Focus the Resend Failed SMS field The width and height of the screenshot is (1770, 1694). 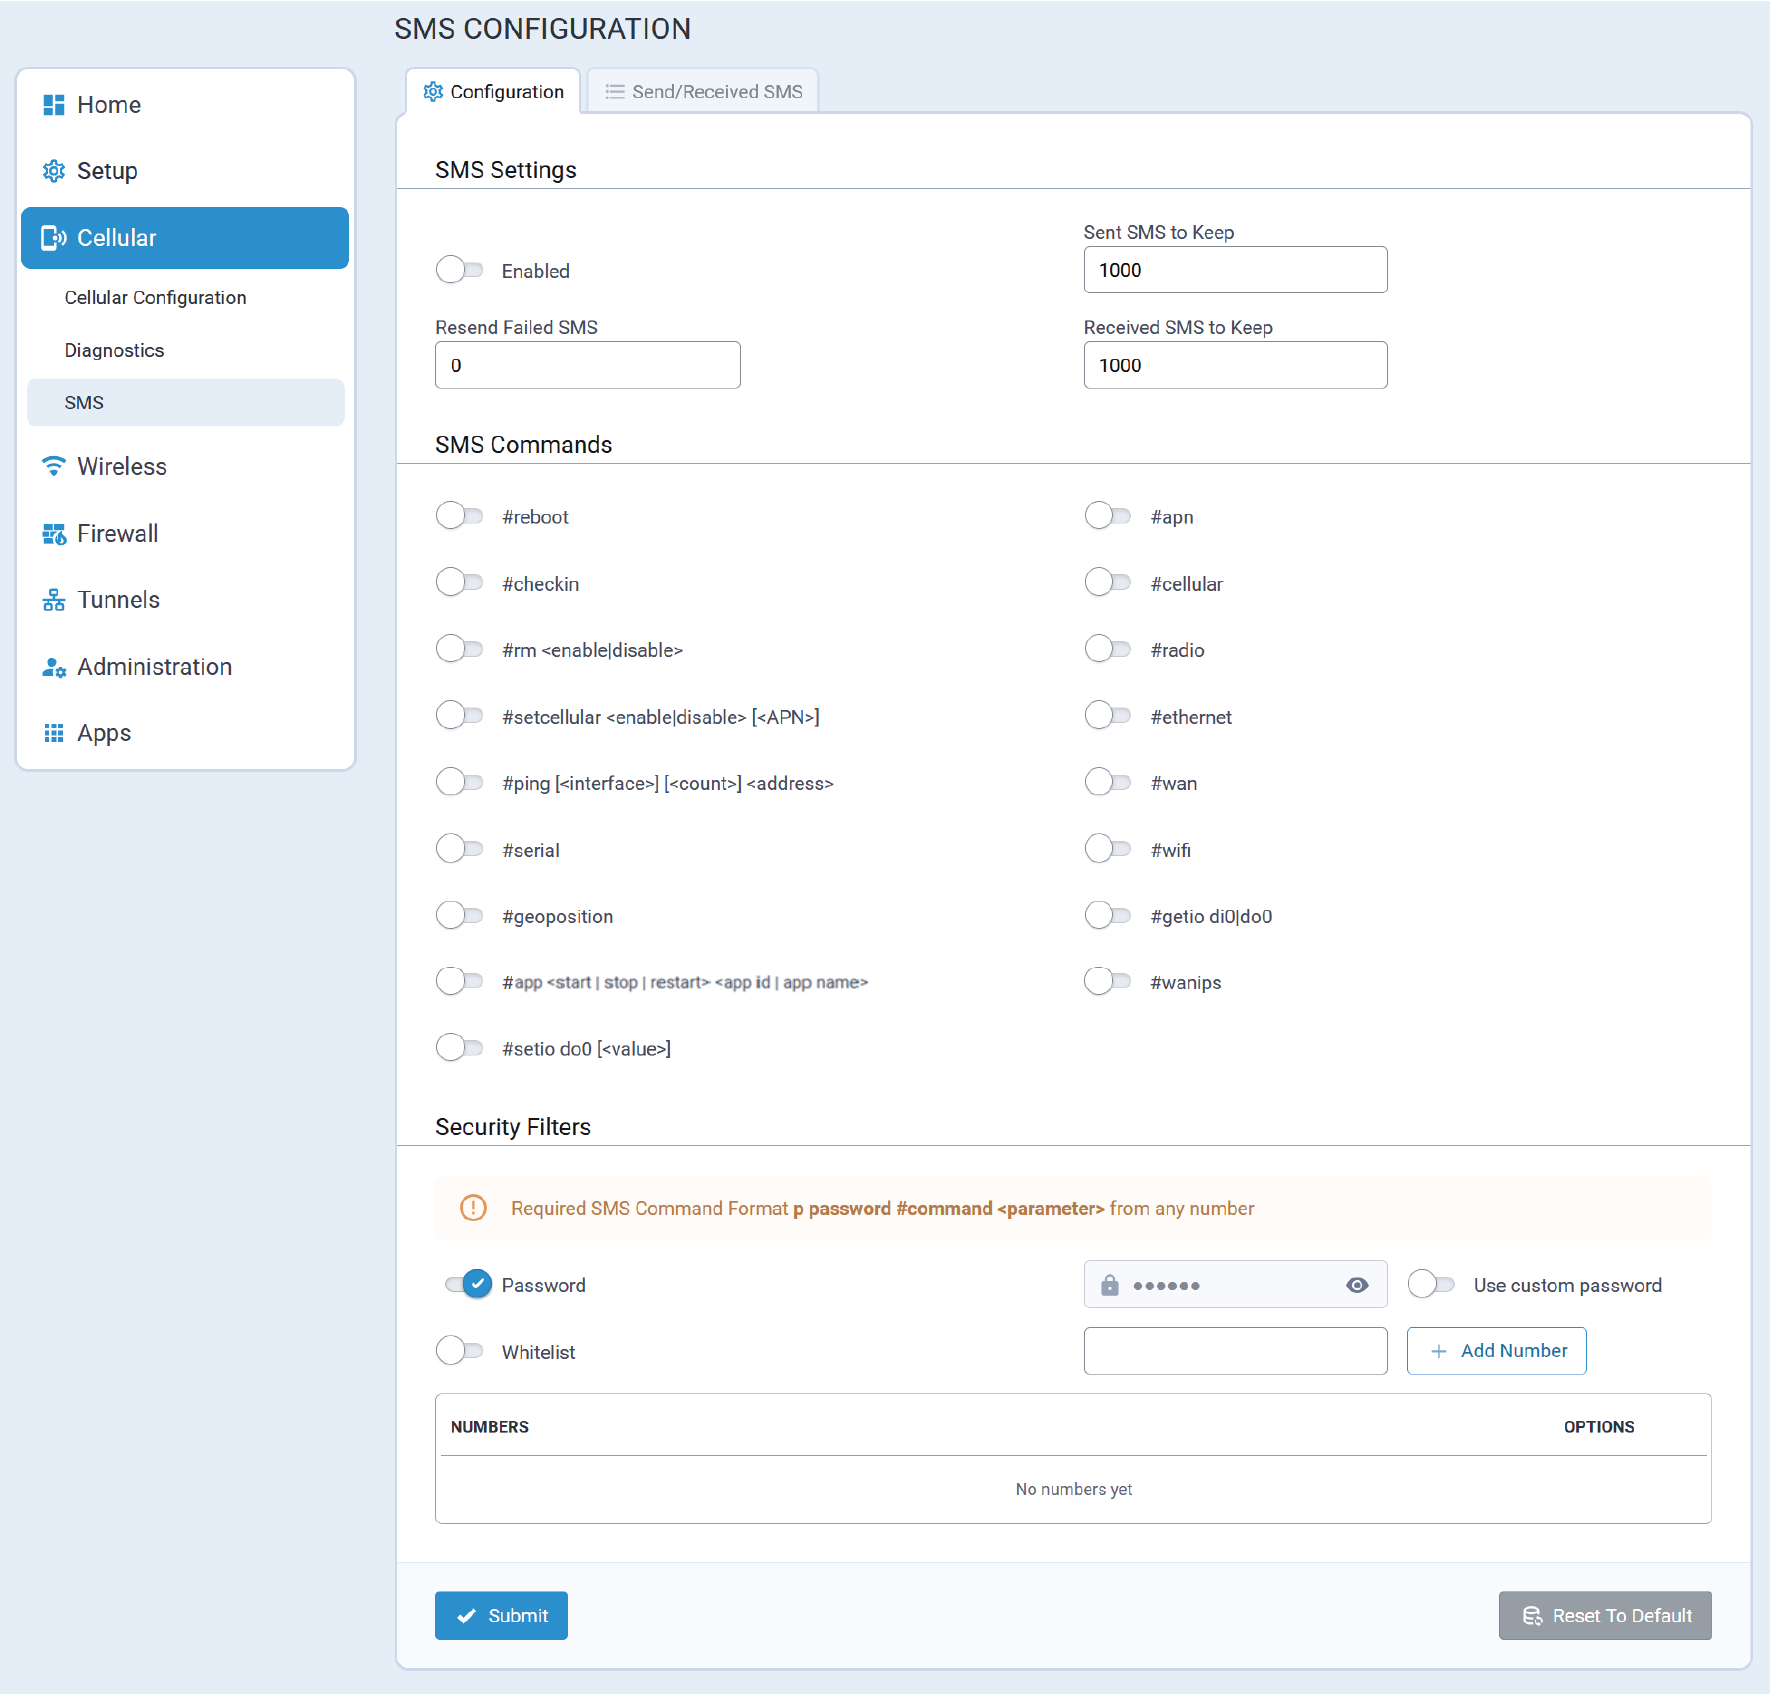tap(587, 365)
